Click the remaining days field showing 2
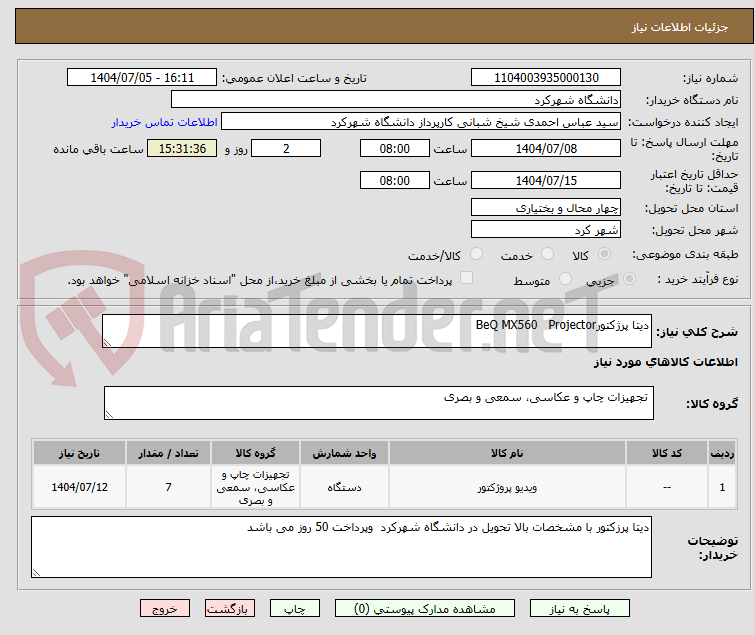Viewport: 755px width, 635px height. click(286, 148)
